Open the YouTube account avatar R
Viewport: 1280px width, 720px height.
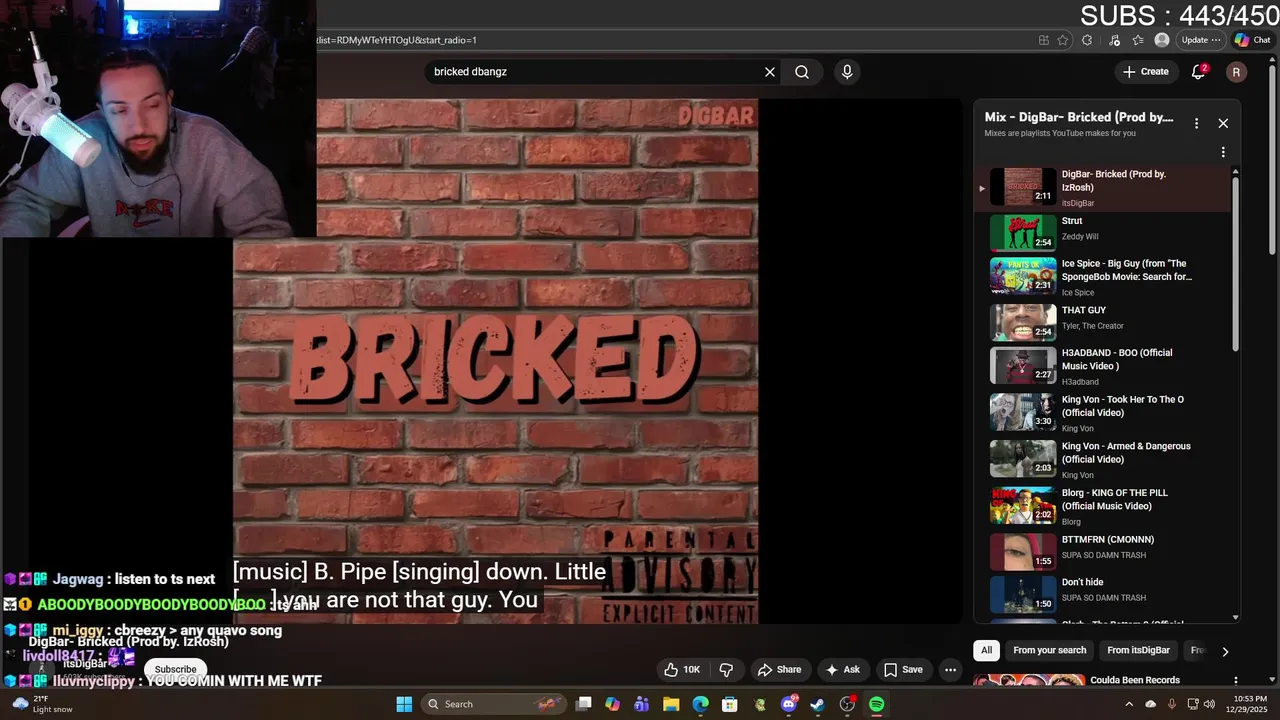pyautogui.click(x=1237, y=72)
